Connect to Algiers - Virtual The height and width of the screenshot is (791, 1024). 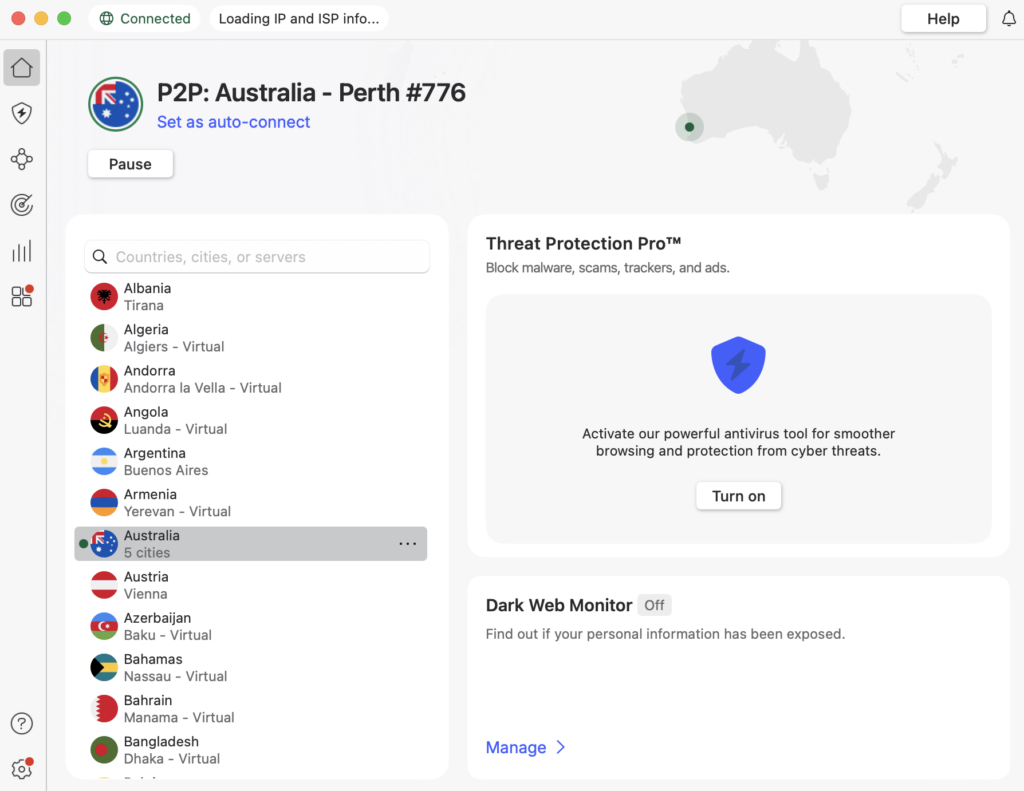(x=251, y=338)
